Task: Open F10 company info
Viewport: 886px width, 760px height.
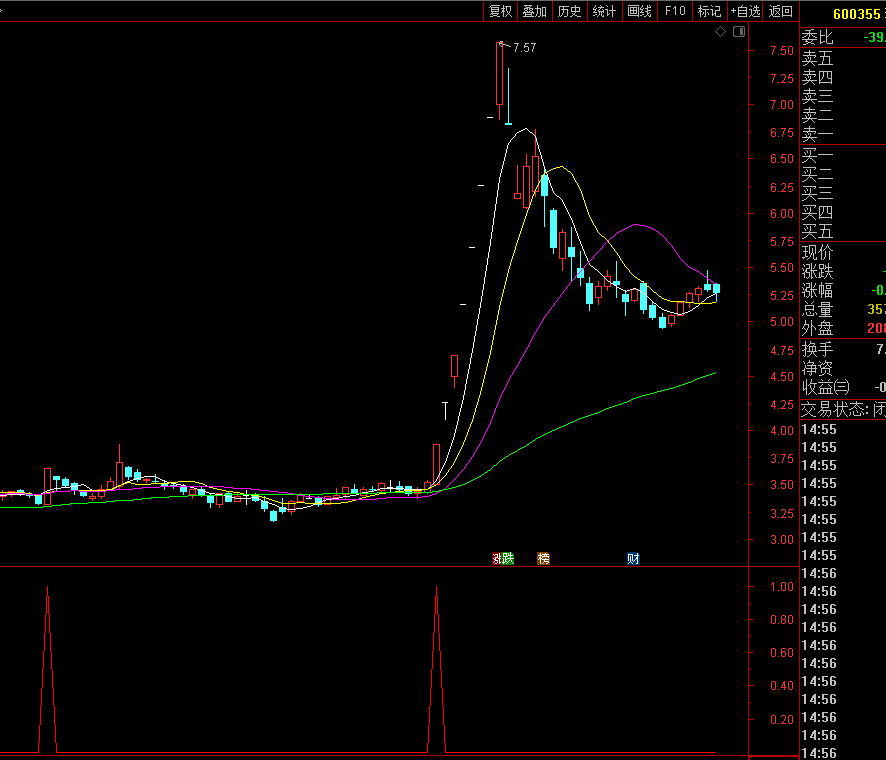Action: pyautogui.click(x=675, y=11)
